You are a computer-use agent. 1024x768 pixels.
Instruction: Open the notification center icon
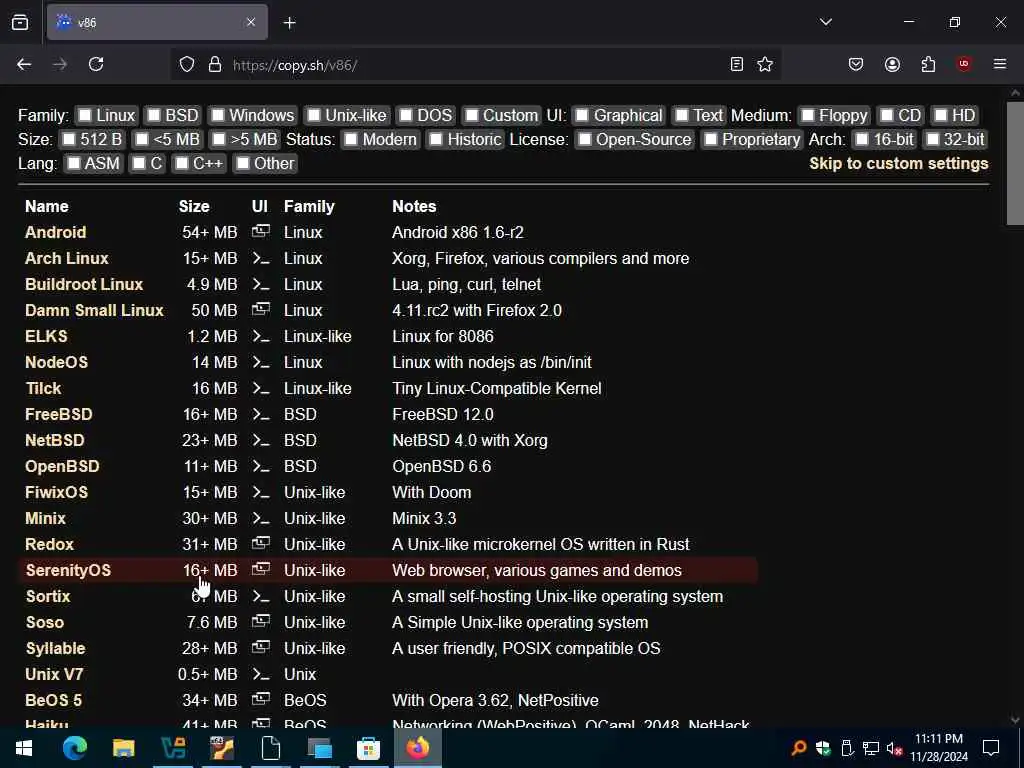click(991, 748)
